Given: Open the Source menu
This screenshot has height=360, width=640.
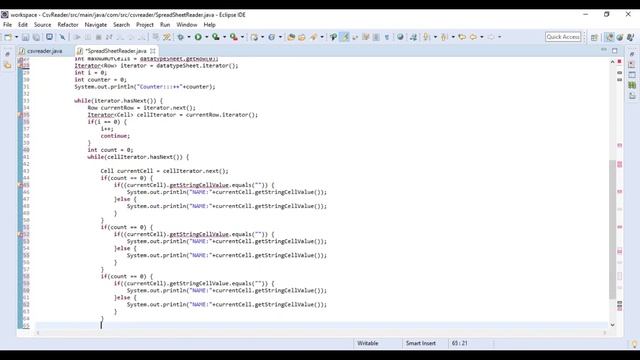Looking at the screenshot, I should [x=42, y=25].
